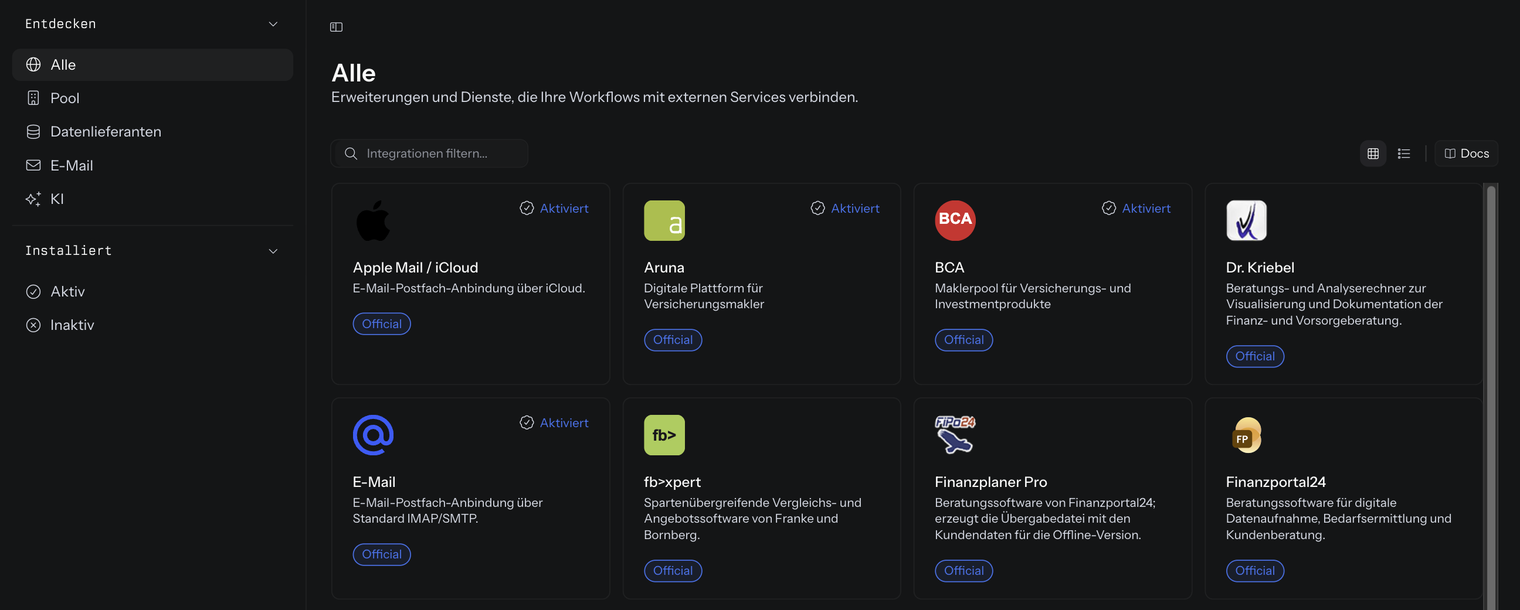Click the fb> logo on fb>xpert card

point(664,435)
